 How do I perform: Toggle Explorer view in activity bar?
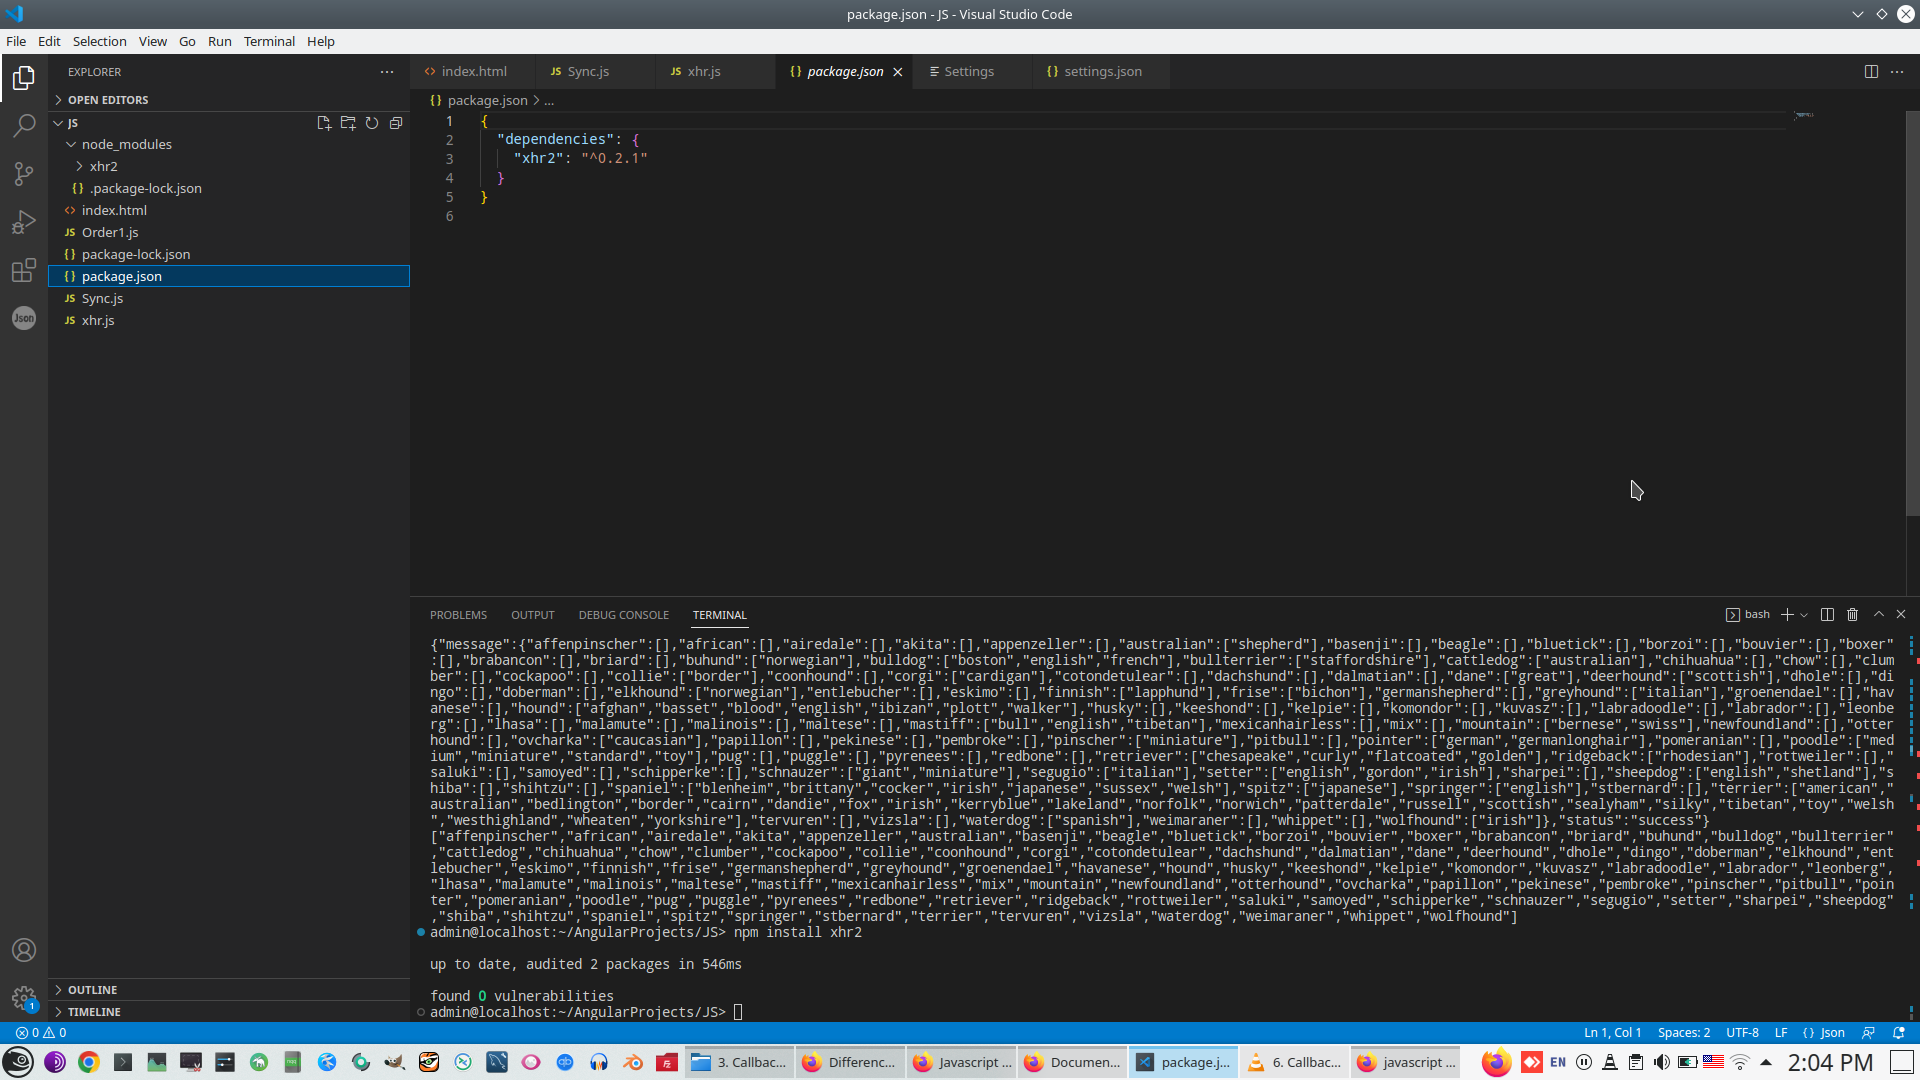[x=24, y=78]
